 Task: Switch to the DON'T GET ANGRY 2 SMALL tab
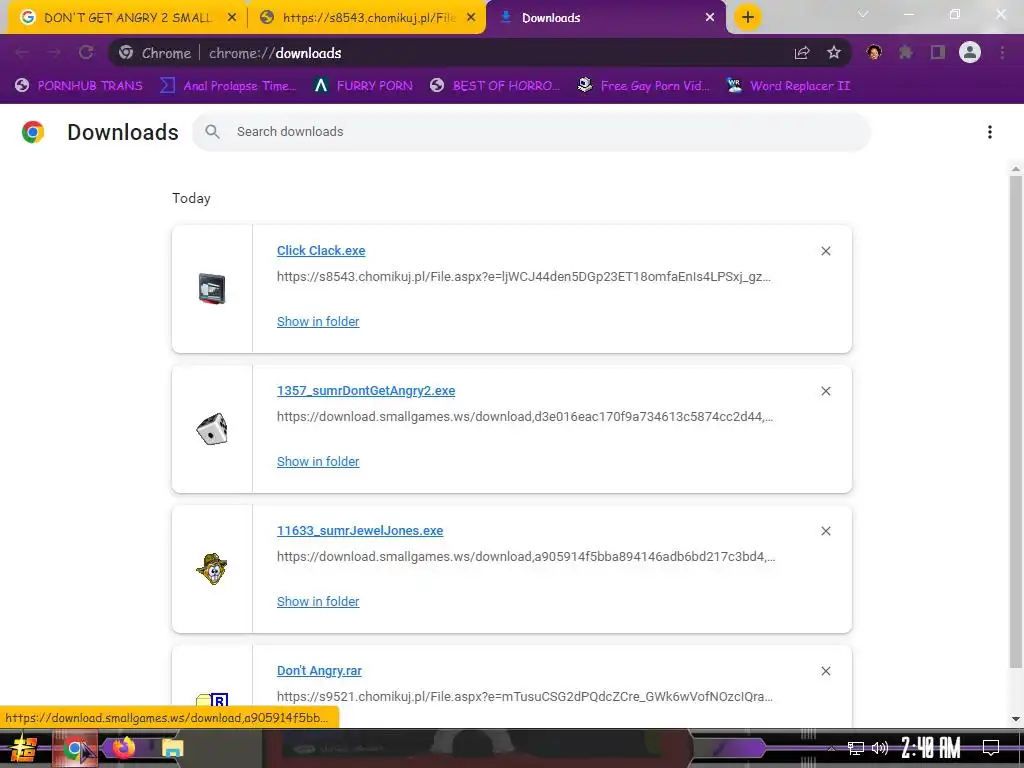pyautogui.click(x=128, y=18)
